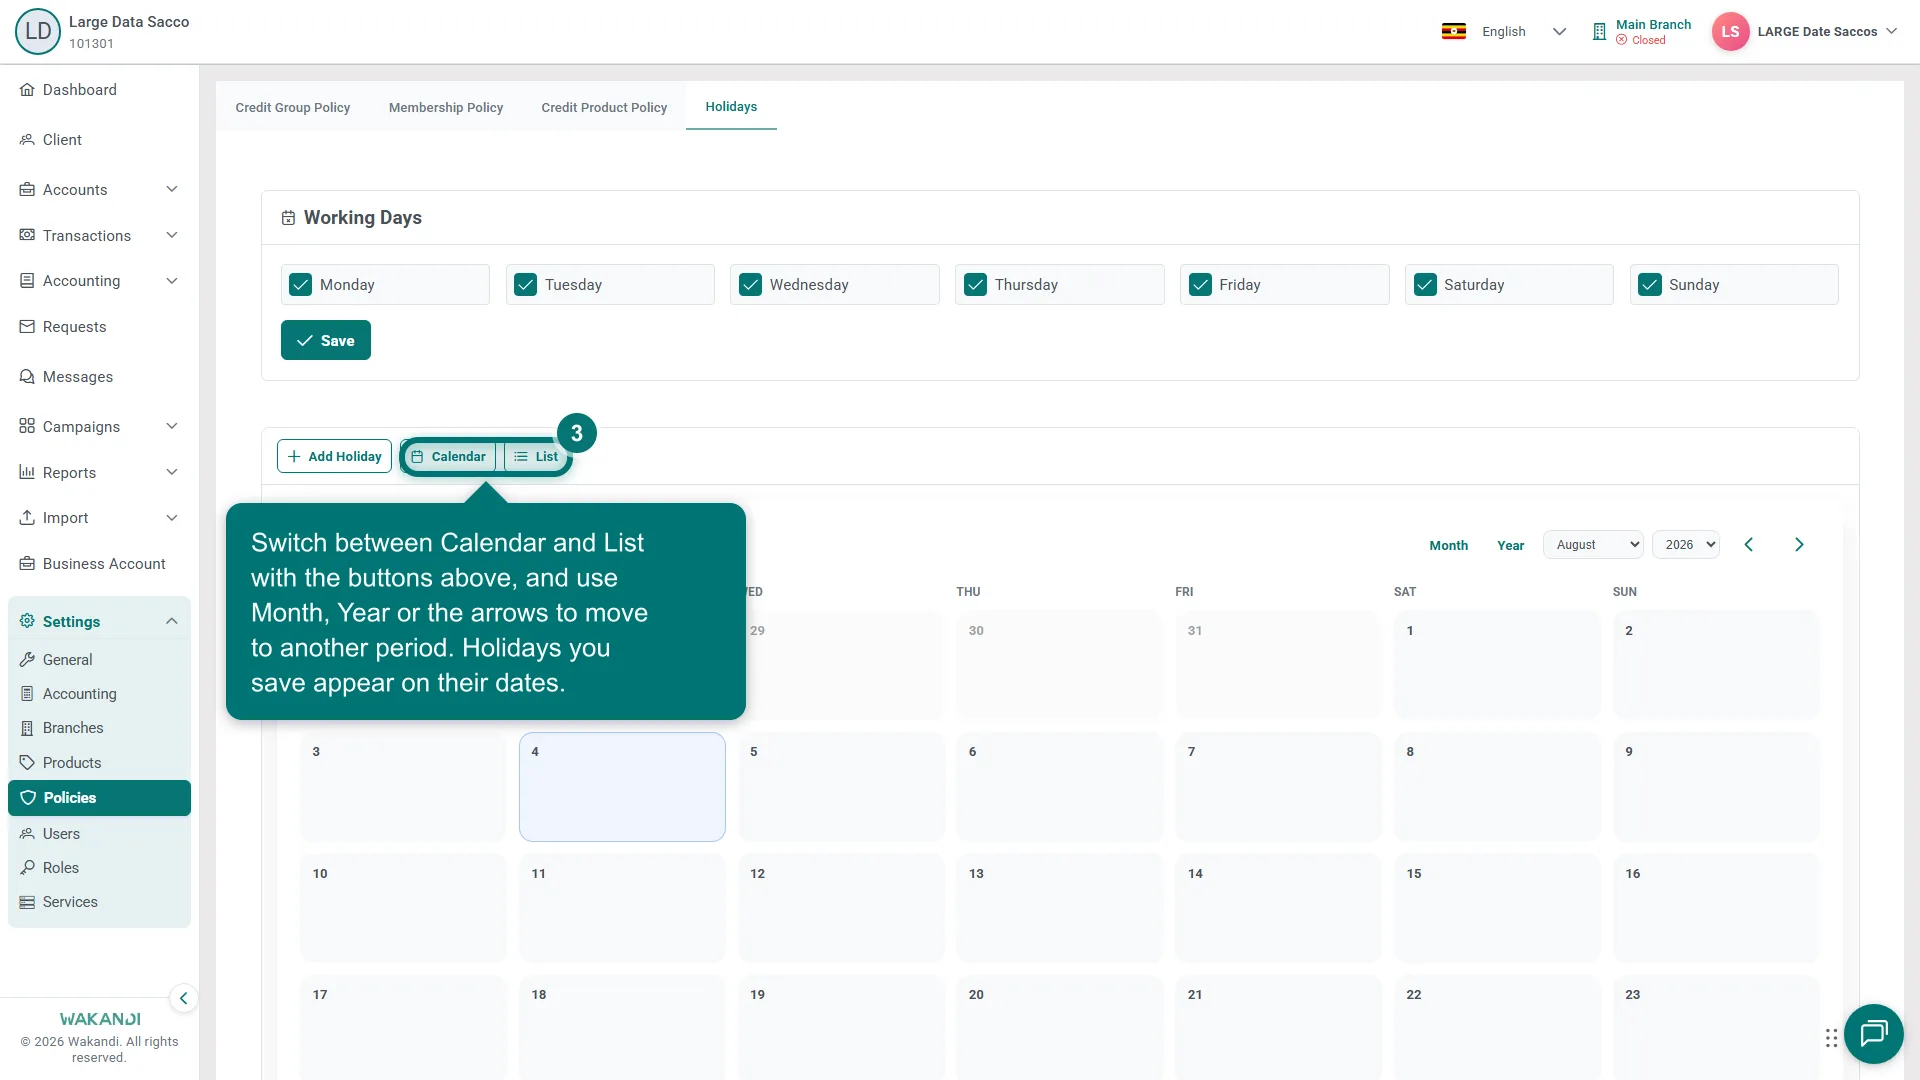This screenshot has width=1920, height=1080.
Task: Open the August month dropdown
Action: pos(1593,545)
